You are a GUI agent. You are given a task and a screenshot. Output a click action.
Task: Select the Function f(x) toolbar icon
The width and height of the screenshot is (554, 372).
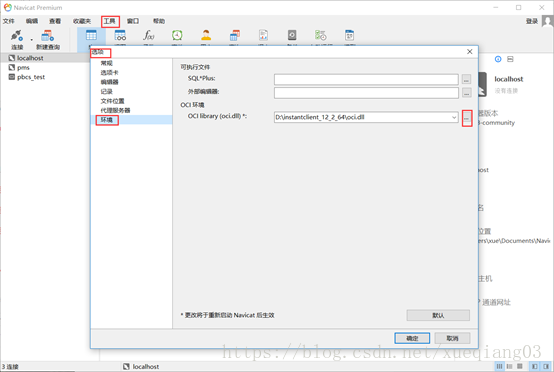[x=148, y=35]
